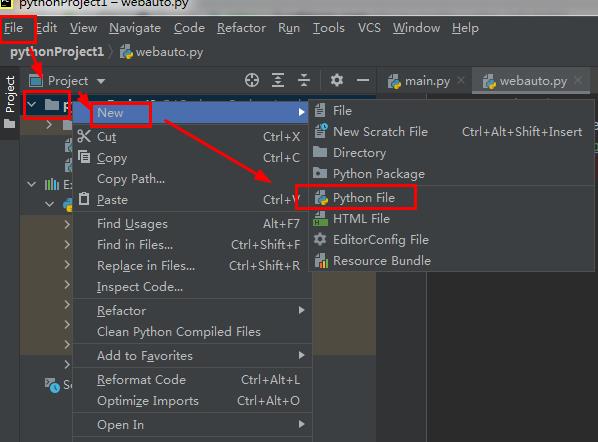Close the main.py tab
The image size is (598, 442).
click(461, 80)
